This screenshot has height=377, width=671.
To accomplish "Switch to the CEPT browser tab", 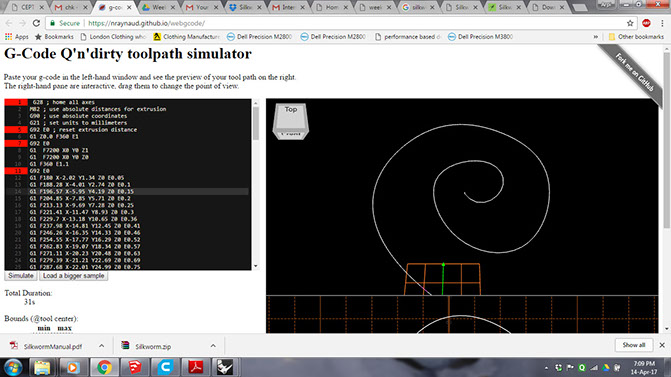I will [x=27, y=7].
